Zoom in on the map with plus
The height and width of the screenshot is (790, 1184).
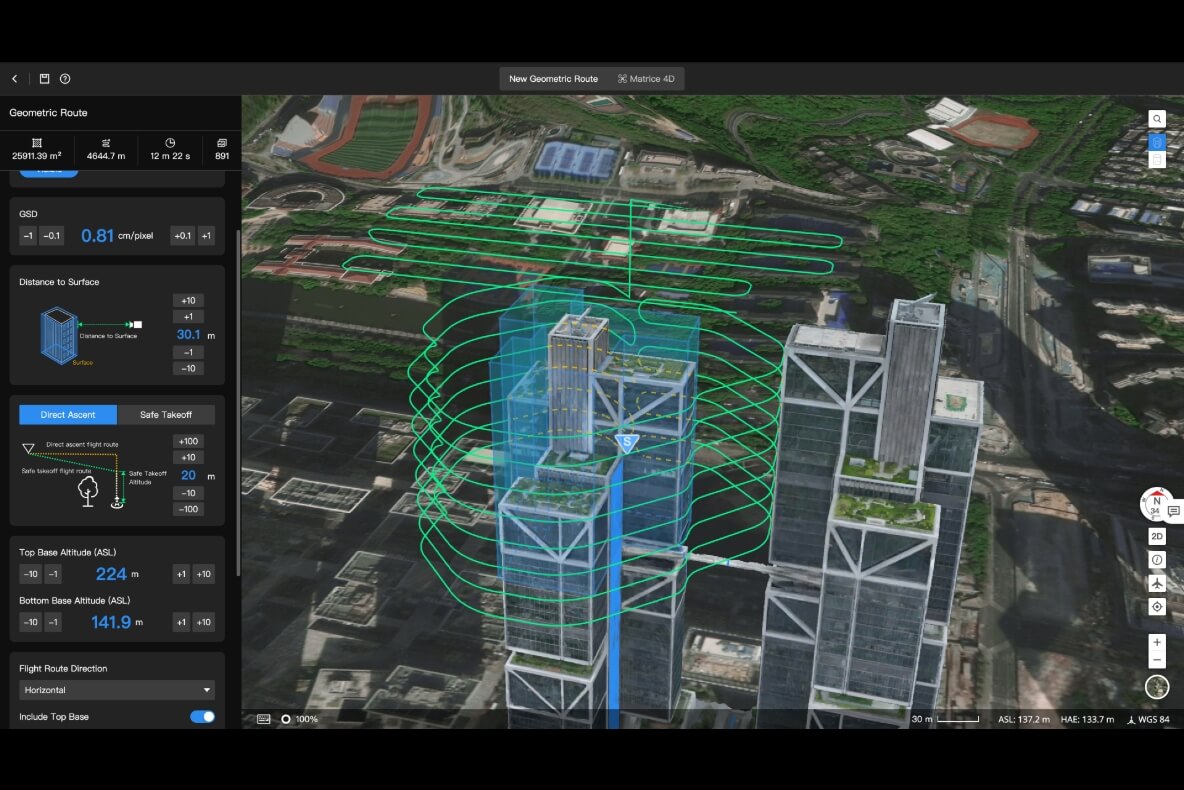(x=1157, y=642)
